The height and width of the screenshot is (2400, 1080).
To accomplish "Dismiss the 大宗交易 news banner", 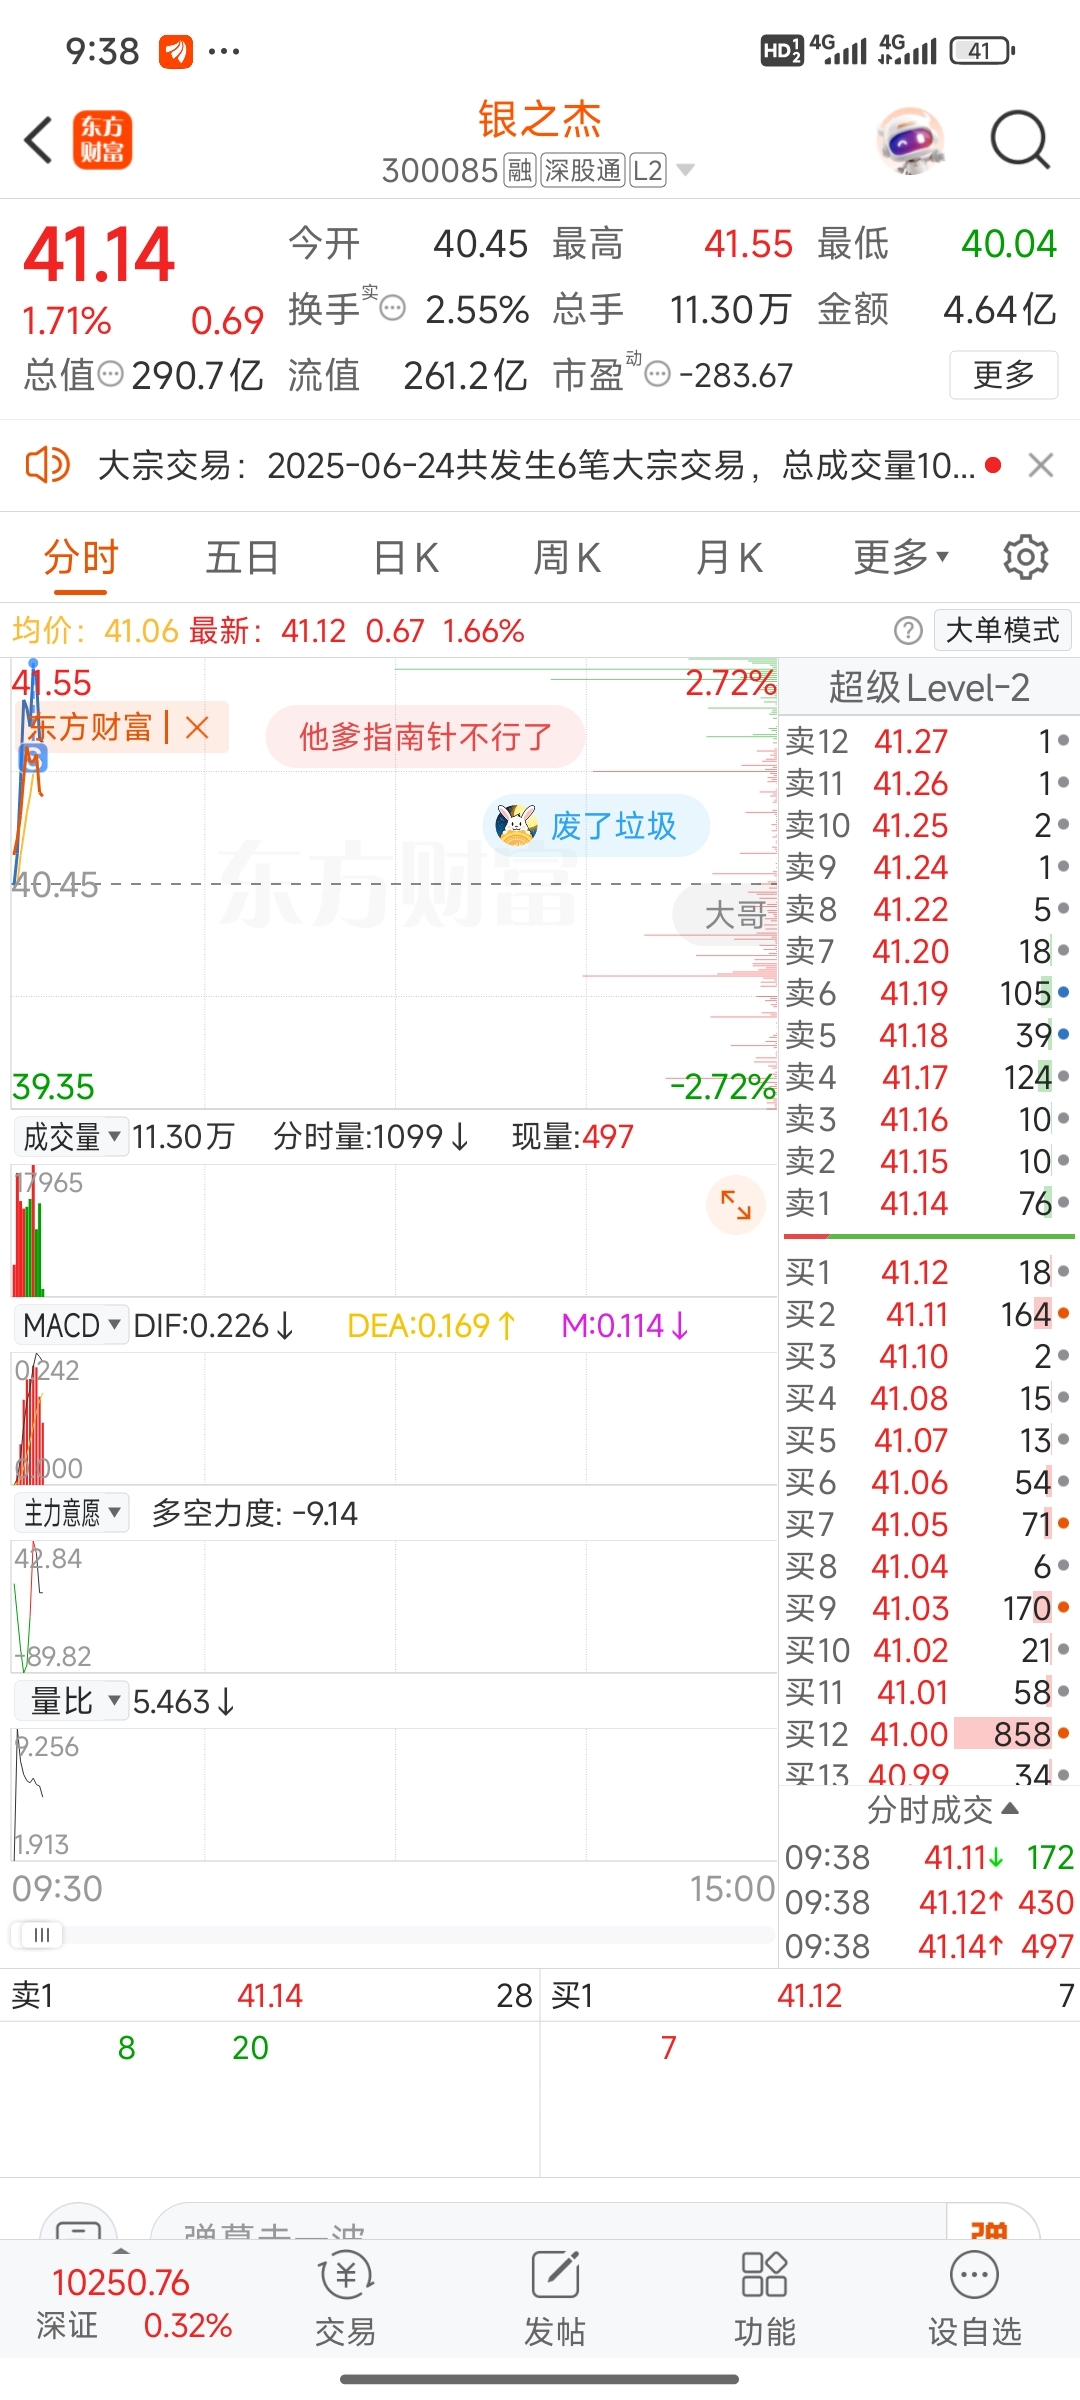I will [1041, 466].
